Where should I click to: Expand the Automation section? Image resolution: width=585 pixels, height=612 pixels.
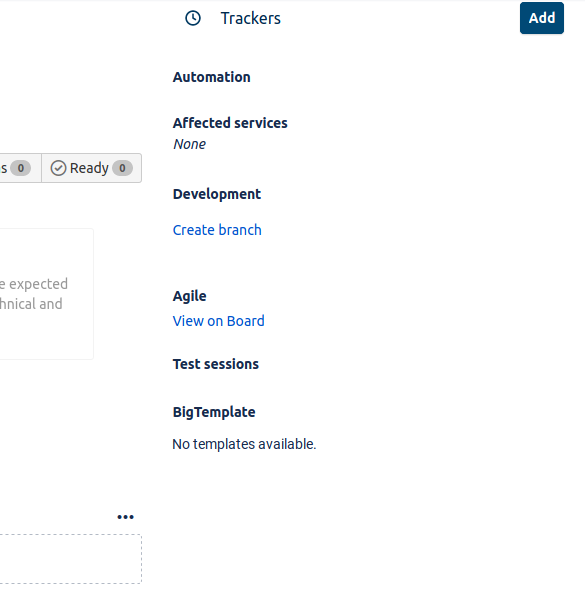pos(212,77)
